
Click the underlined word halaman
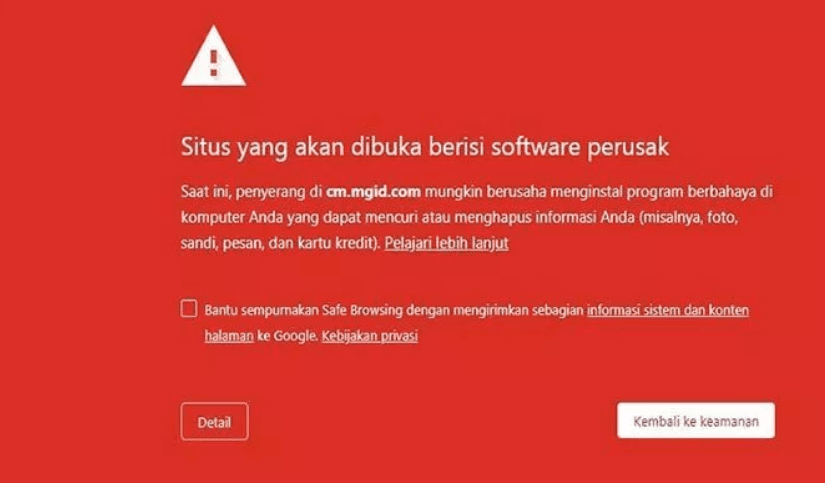[x=229, y=336]
